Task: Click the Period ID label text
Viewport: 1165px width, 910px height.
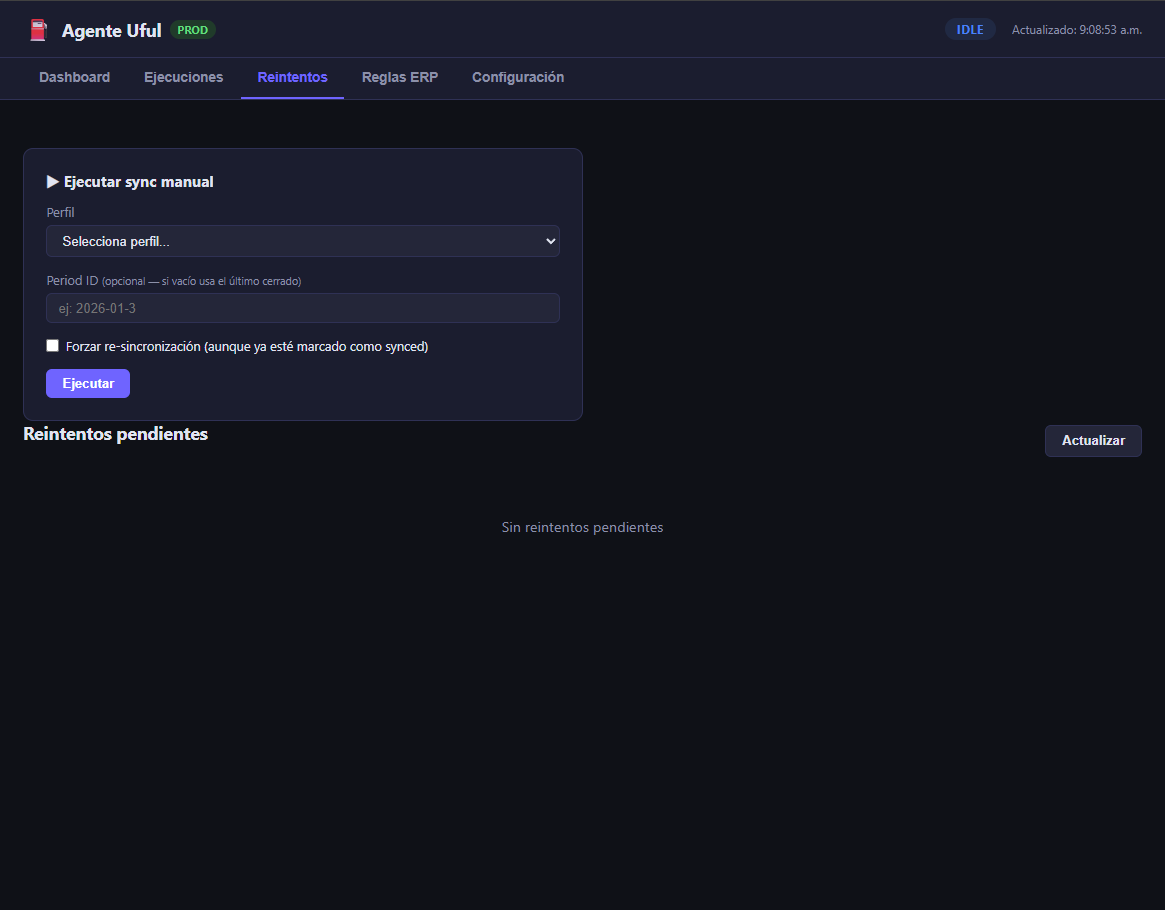Action: [72, 281]
